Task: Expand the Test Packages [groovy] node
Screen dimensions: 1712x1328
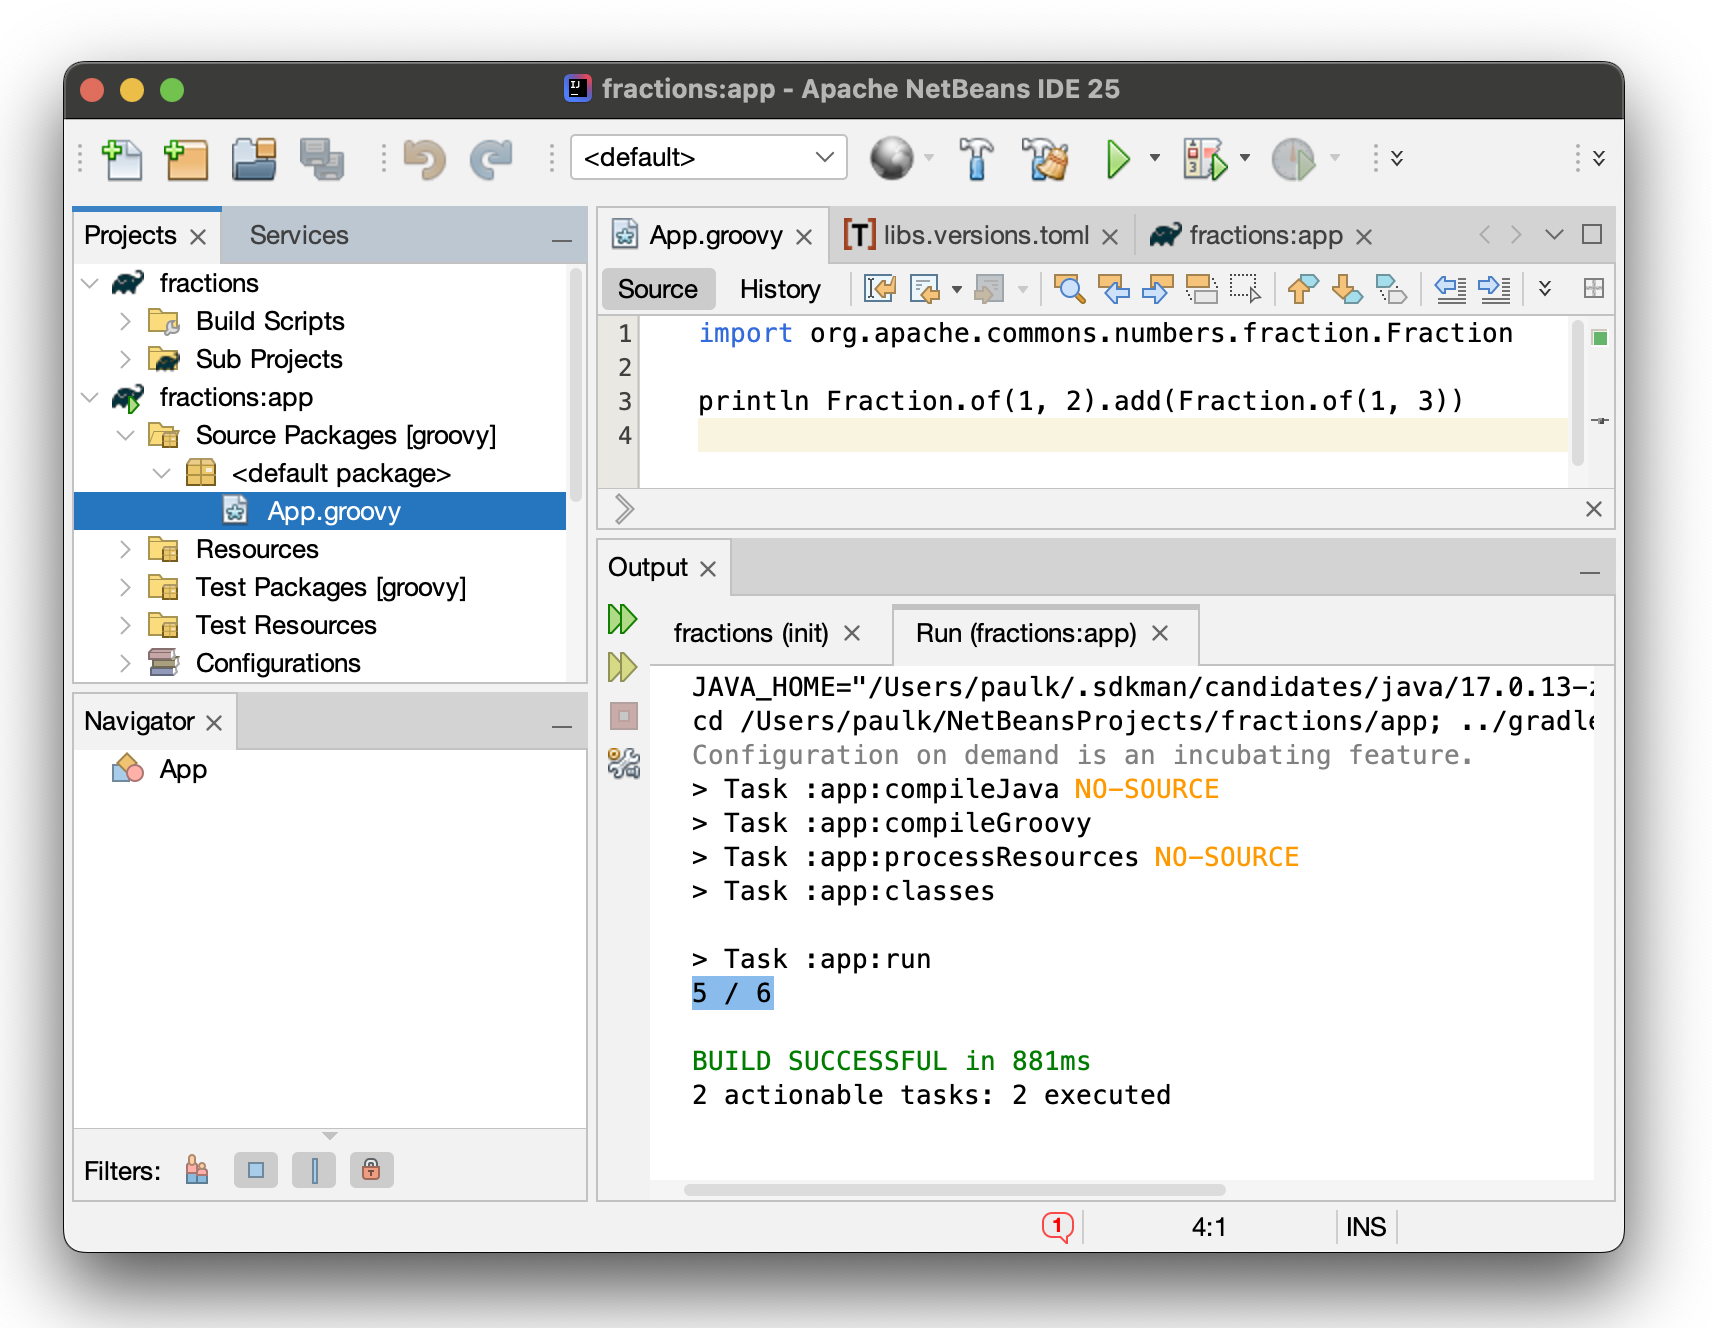Action: point(125,587)
